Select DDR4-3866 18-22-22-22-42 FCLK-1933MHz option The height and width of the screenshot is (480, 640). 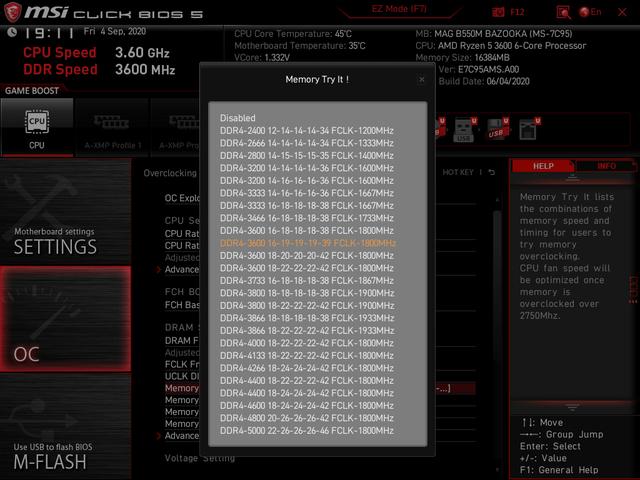[x=307, y=331]
